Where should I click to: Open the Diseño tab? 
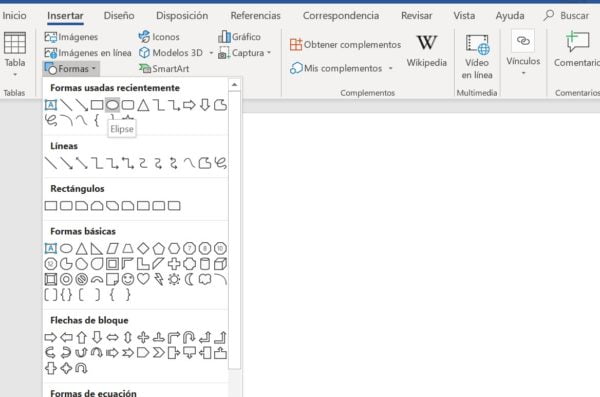pyautogui.click(x=119, y=16)
